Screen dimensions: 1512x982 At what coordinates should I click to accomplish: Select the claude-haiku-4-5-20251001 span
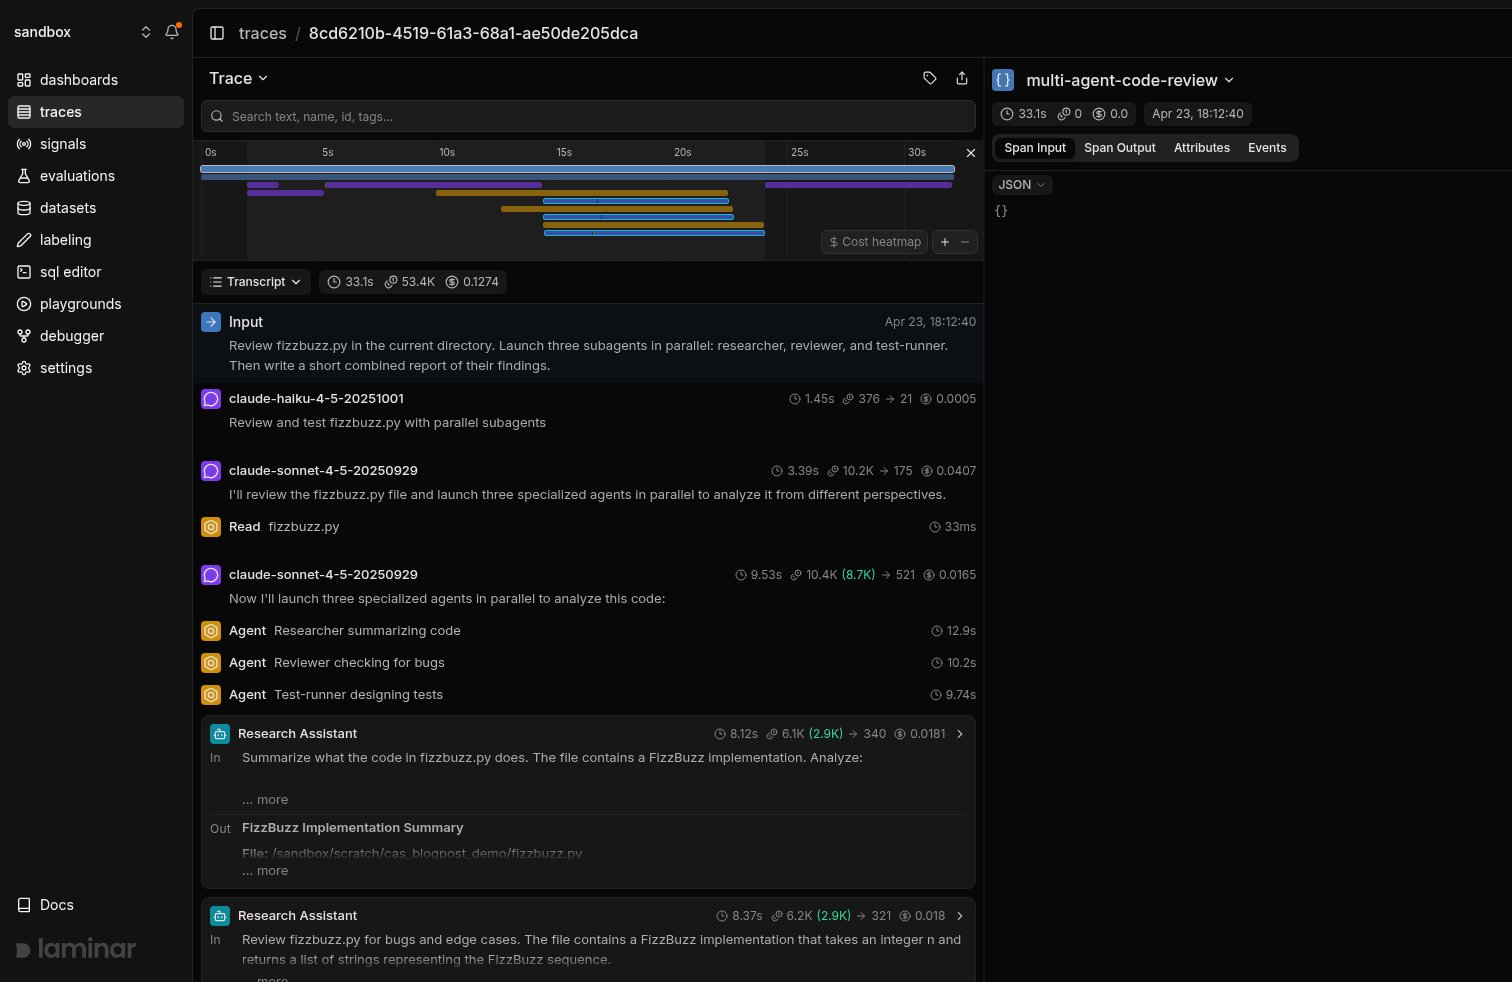point(588,410)
